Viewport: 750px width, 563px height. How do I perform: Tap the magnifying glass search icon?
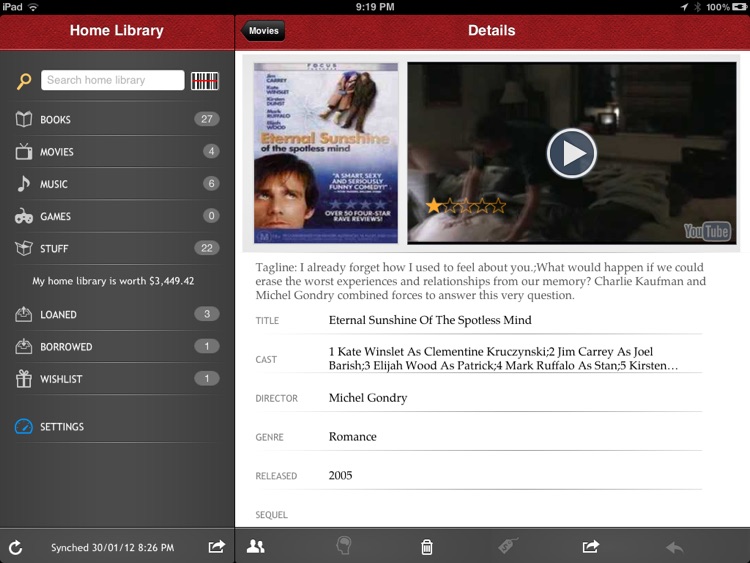pos(24,81)
